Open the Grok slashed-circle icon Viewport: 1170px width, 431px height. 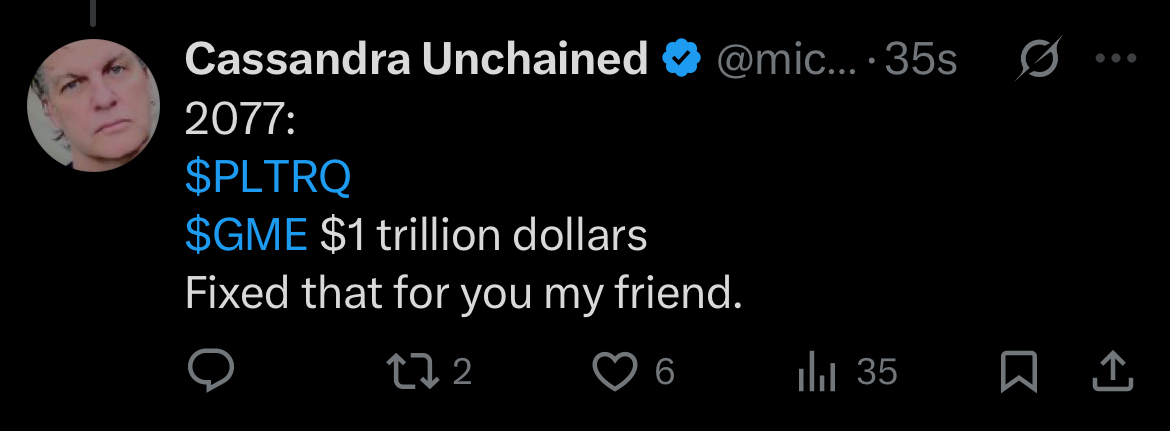pyautogui.click(x=1038, y=59)
